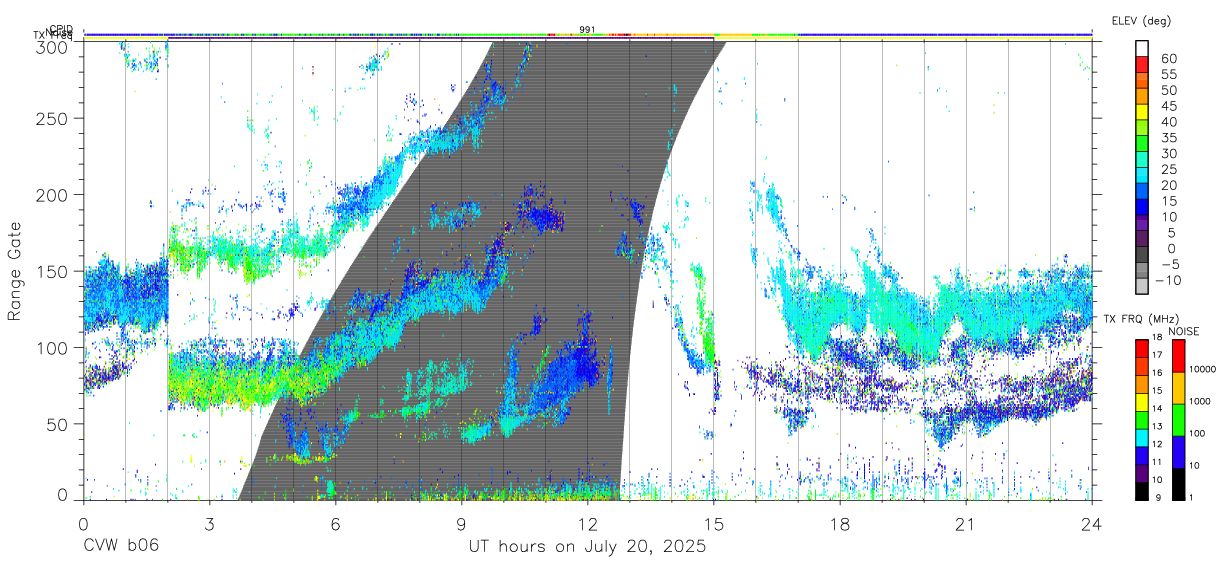The image size is (1228, 567).
Task: Click the 'Range Gate' y-axis label
Action: (15, 271)
